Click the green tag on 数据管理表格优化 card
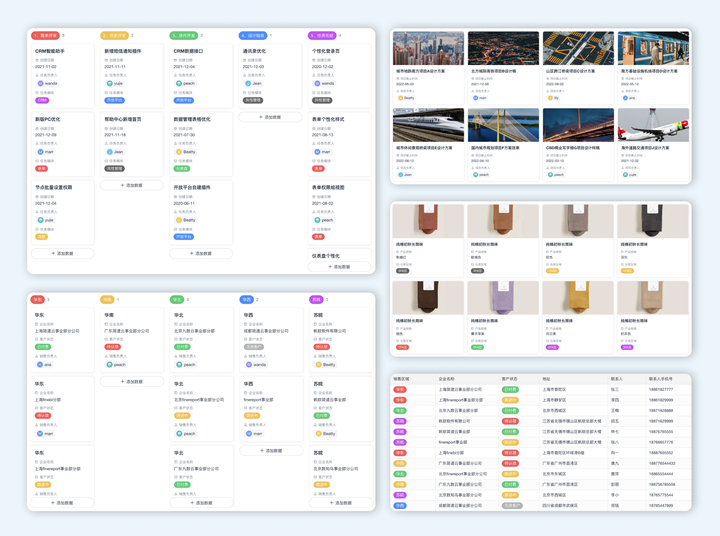The height and width of the screenshot is (536, 720). (181, 169)
